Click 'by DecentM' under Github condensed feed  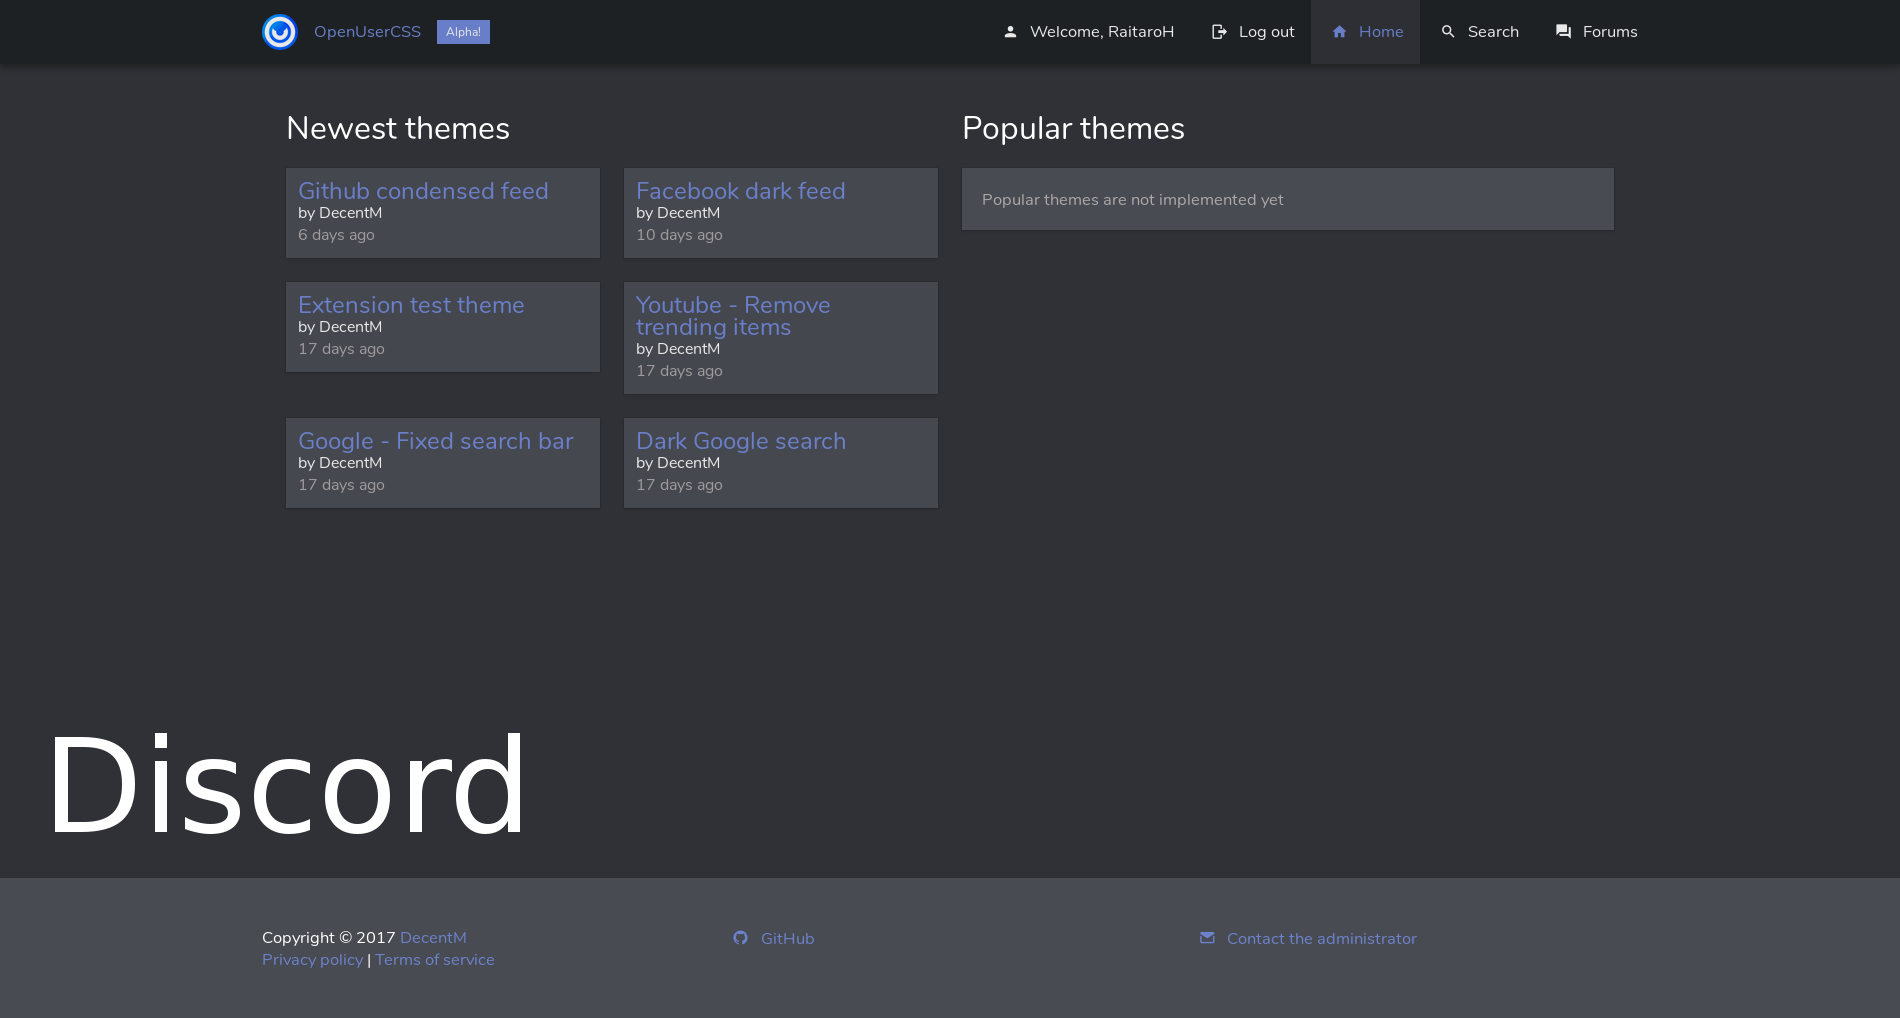[x=340, y=213]
